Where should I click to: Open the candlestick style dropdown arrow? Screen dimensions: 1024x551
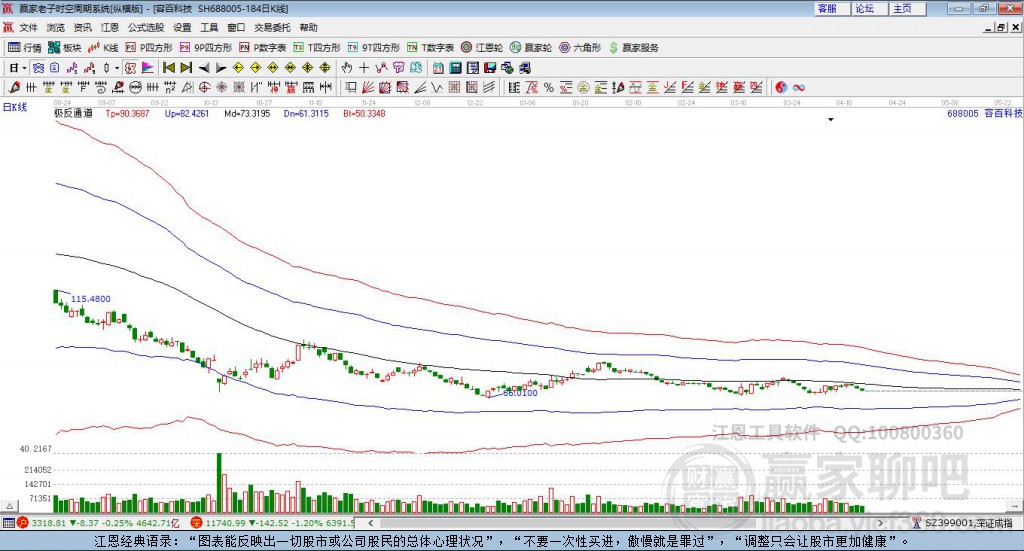[117, 68]
